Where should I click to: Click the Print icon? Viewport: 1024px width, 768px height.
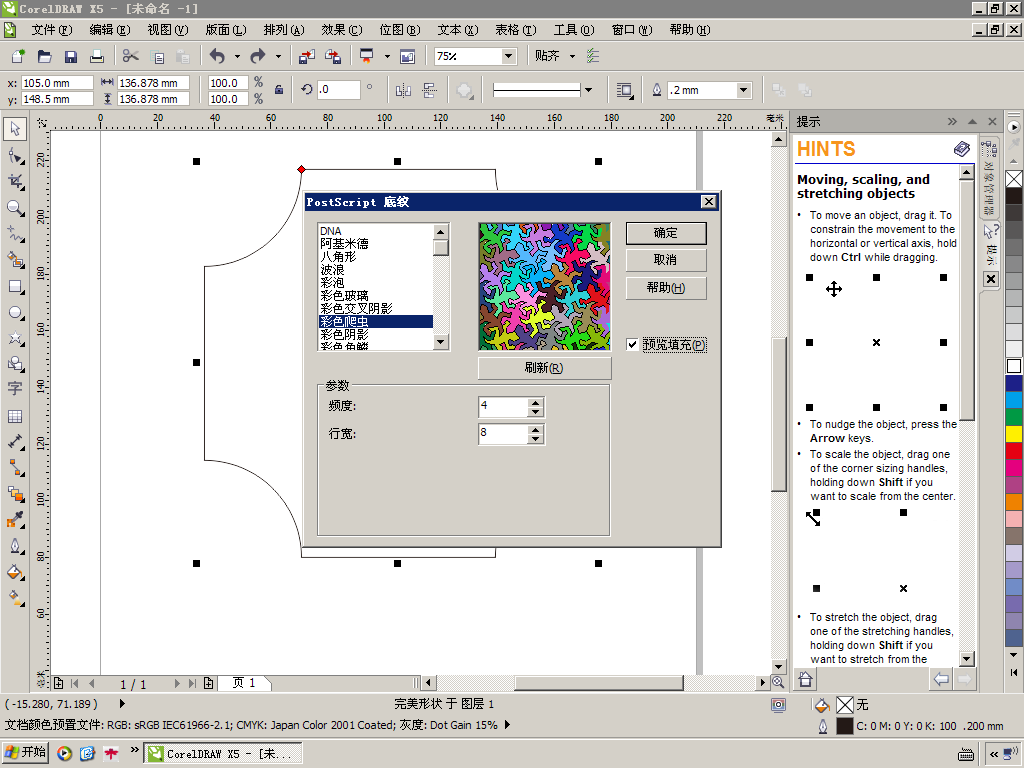pyautogui.click(x=97, y=56)
